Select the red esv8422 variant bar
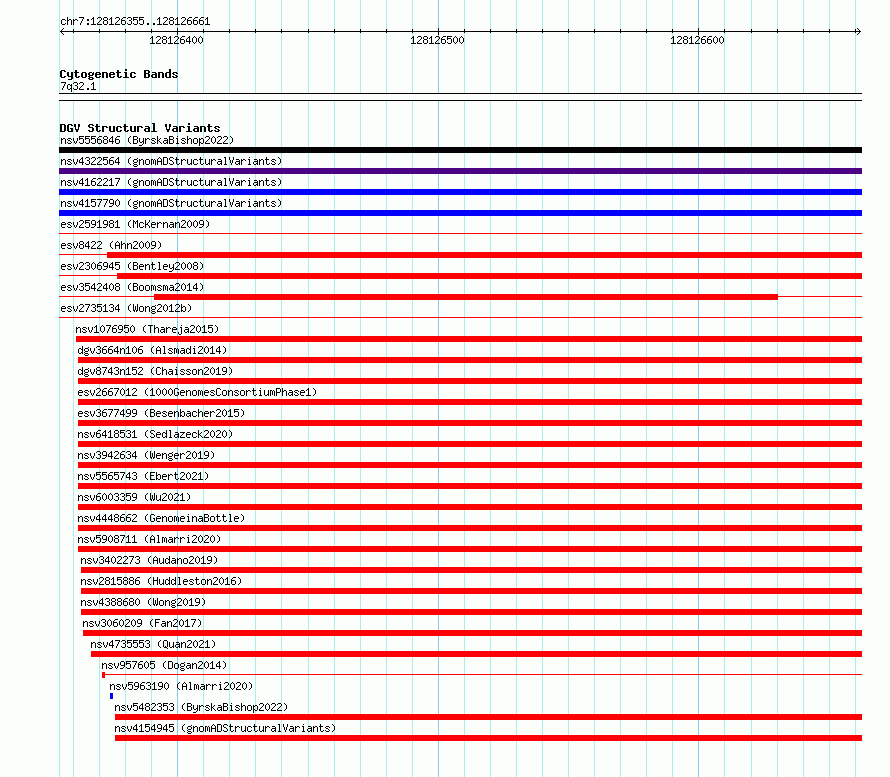890x777 pixels. [x=485, y=255]
